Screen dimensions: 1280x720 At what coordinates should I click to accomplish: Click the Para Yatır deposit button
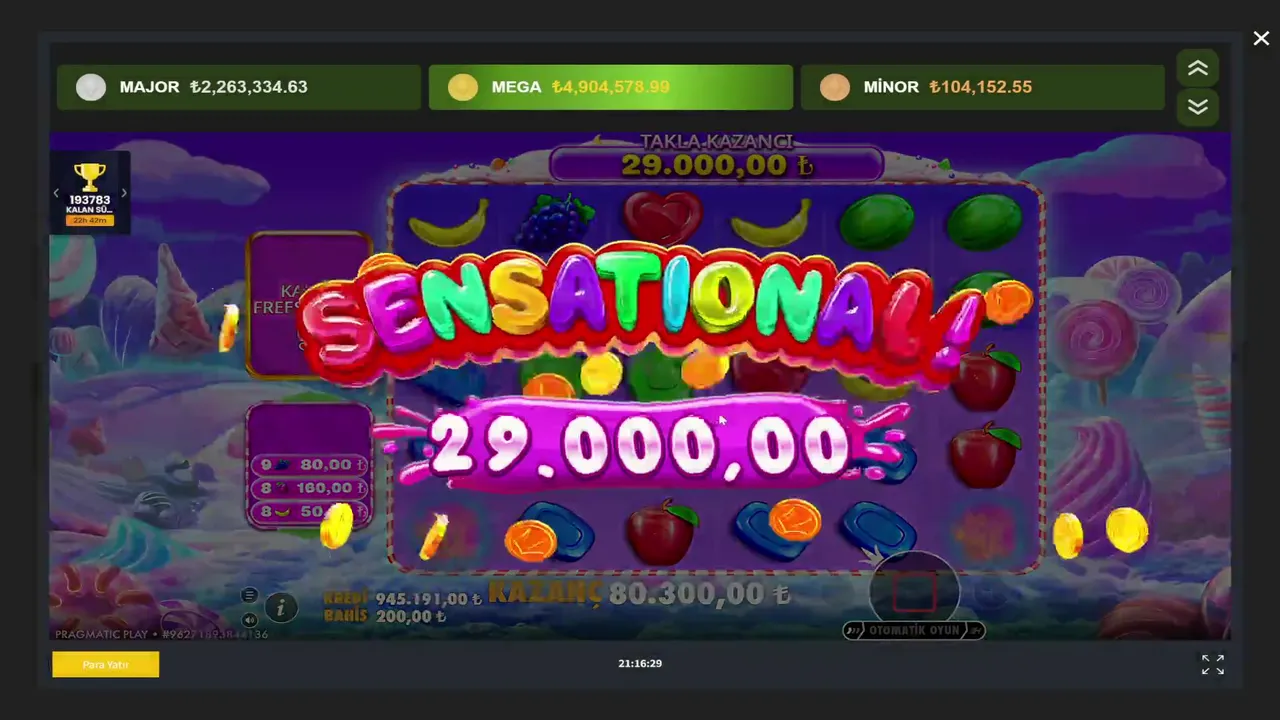coord(106,664)
